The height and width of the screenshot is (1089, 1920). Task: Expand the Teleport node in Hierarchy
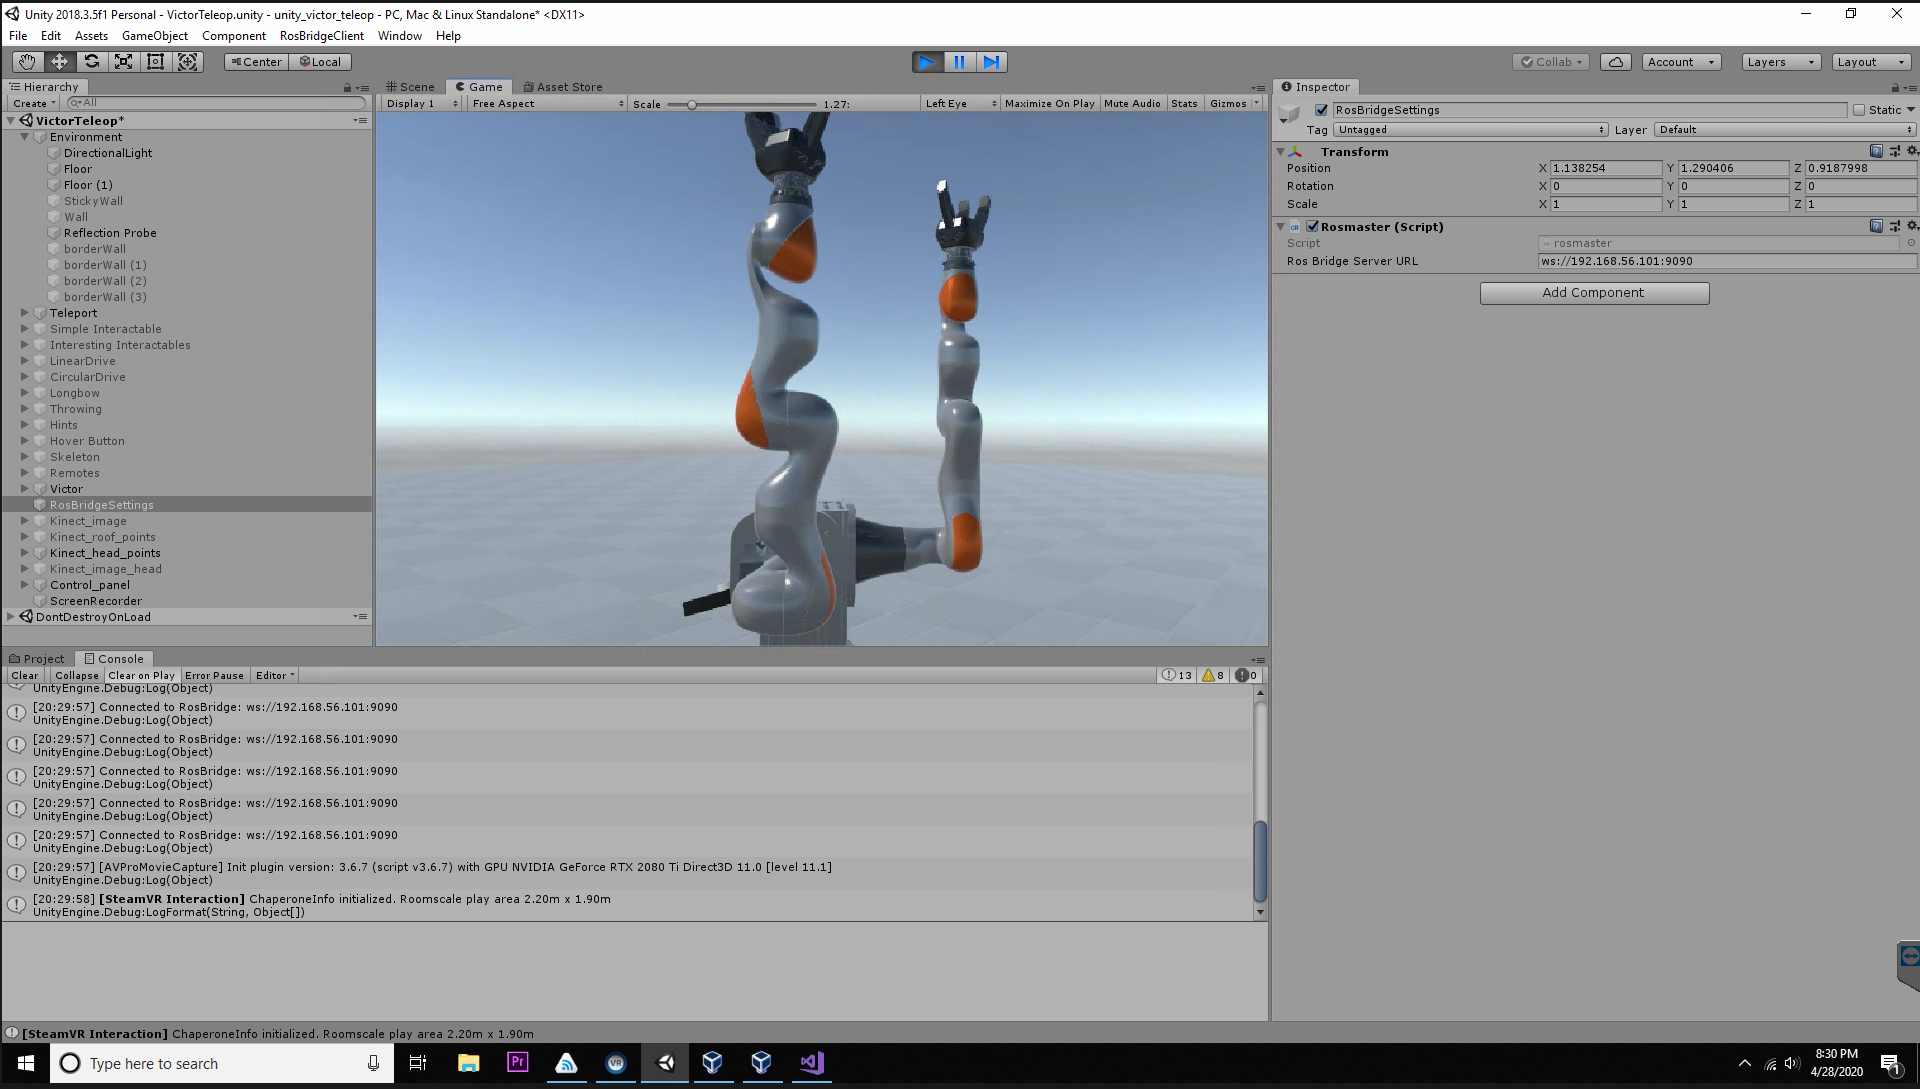tap(22, 312)
